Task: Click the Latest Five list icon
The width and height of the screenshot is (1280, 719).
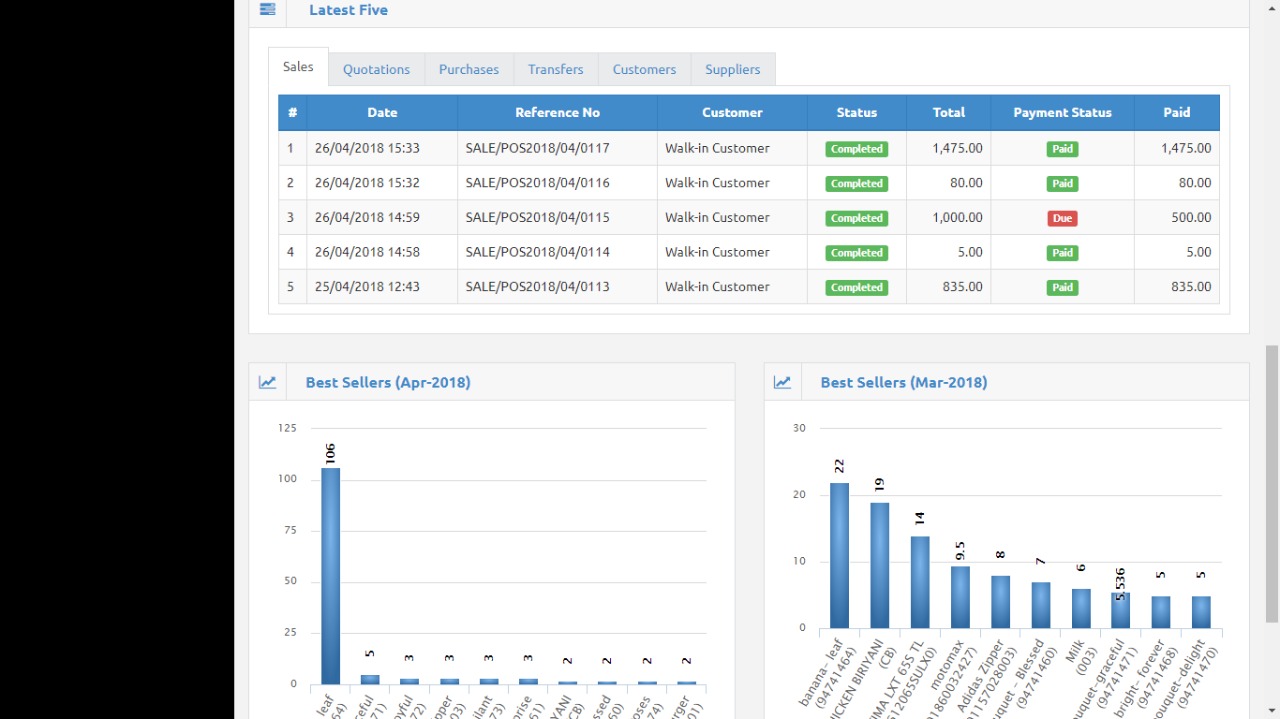Action: pyautogui.click(x=267, y=10)
